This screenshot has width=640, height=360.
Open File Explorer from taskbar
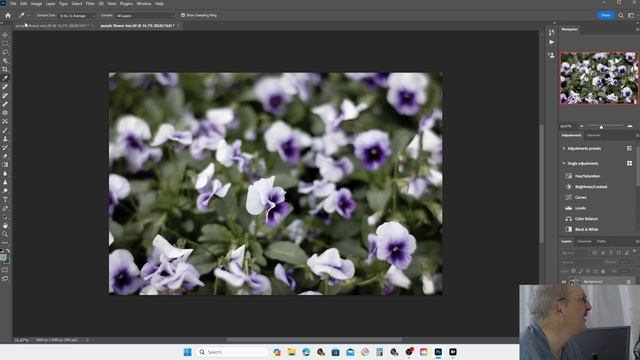coord(291,352)
